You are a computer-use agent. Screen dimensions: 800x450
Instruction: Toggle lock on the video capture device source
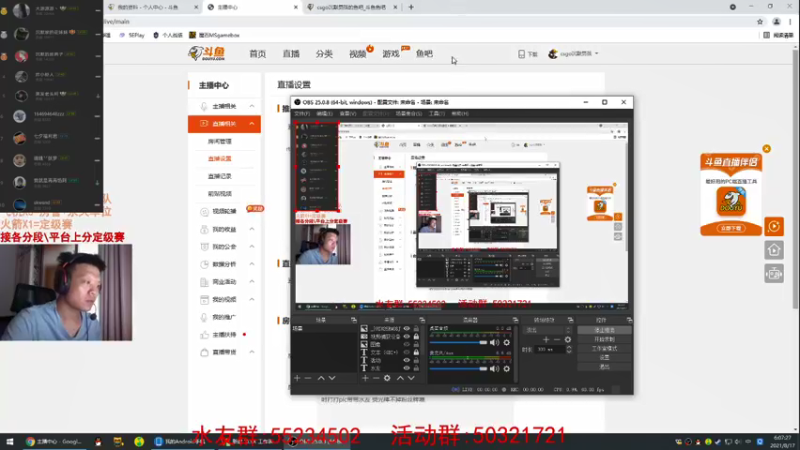pyautogui.click(x=416, y=336)
